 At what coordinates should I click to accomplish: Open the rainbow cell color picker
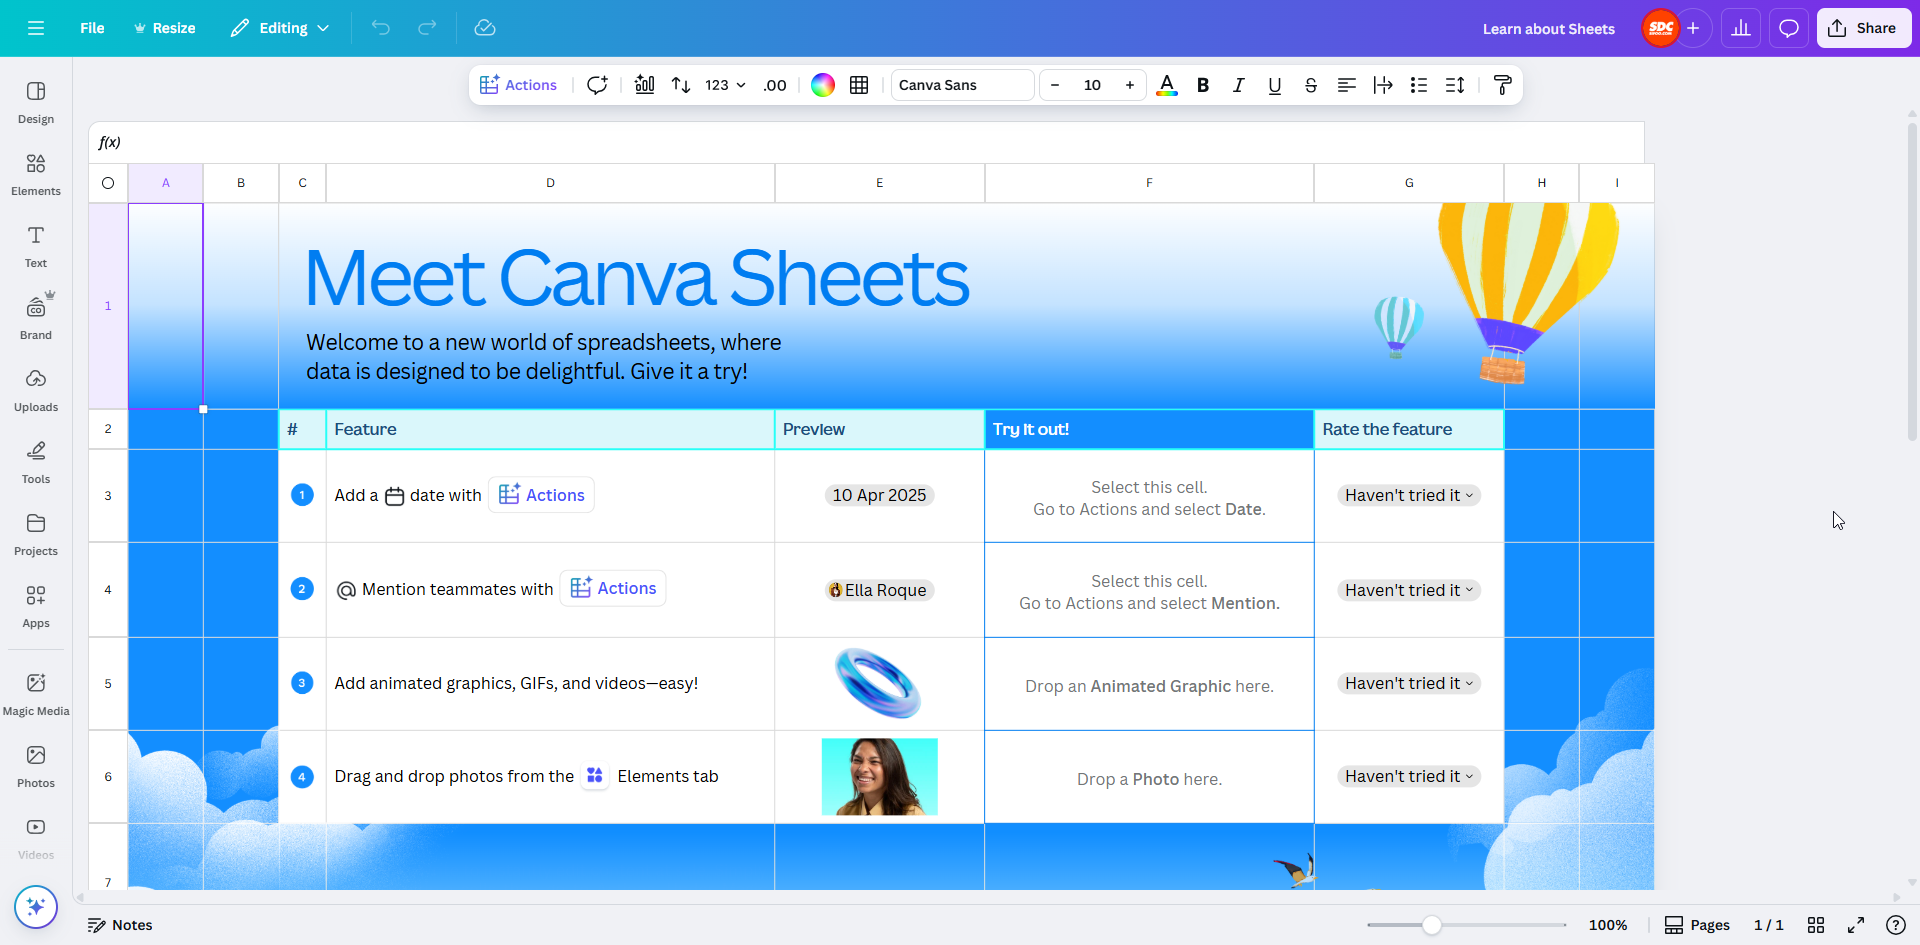click(823, 85)
